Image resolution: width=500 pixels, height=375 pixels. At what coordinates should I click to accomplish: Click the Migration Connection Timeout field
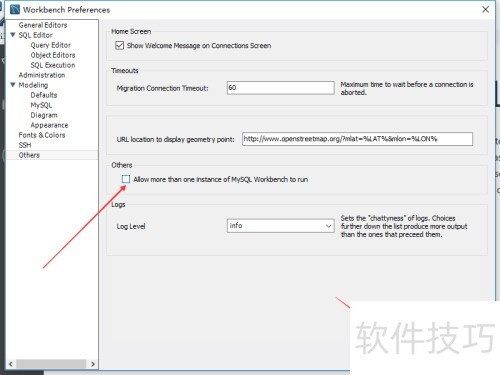coord(280,88)
